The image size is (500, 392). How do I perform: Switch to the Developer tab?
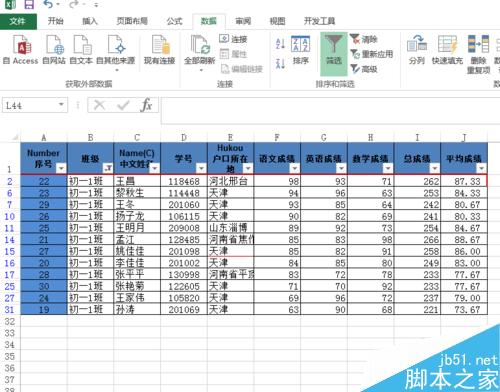319,21
